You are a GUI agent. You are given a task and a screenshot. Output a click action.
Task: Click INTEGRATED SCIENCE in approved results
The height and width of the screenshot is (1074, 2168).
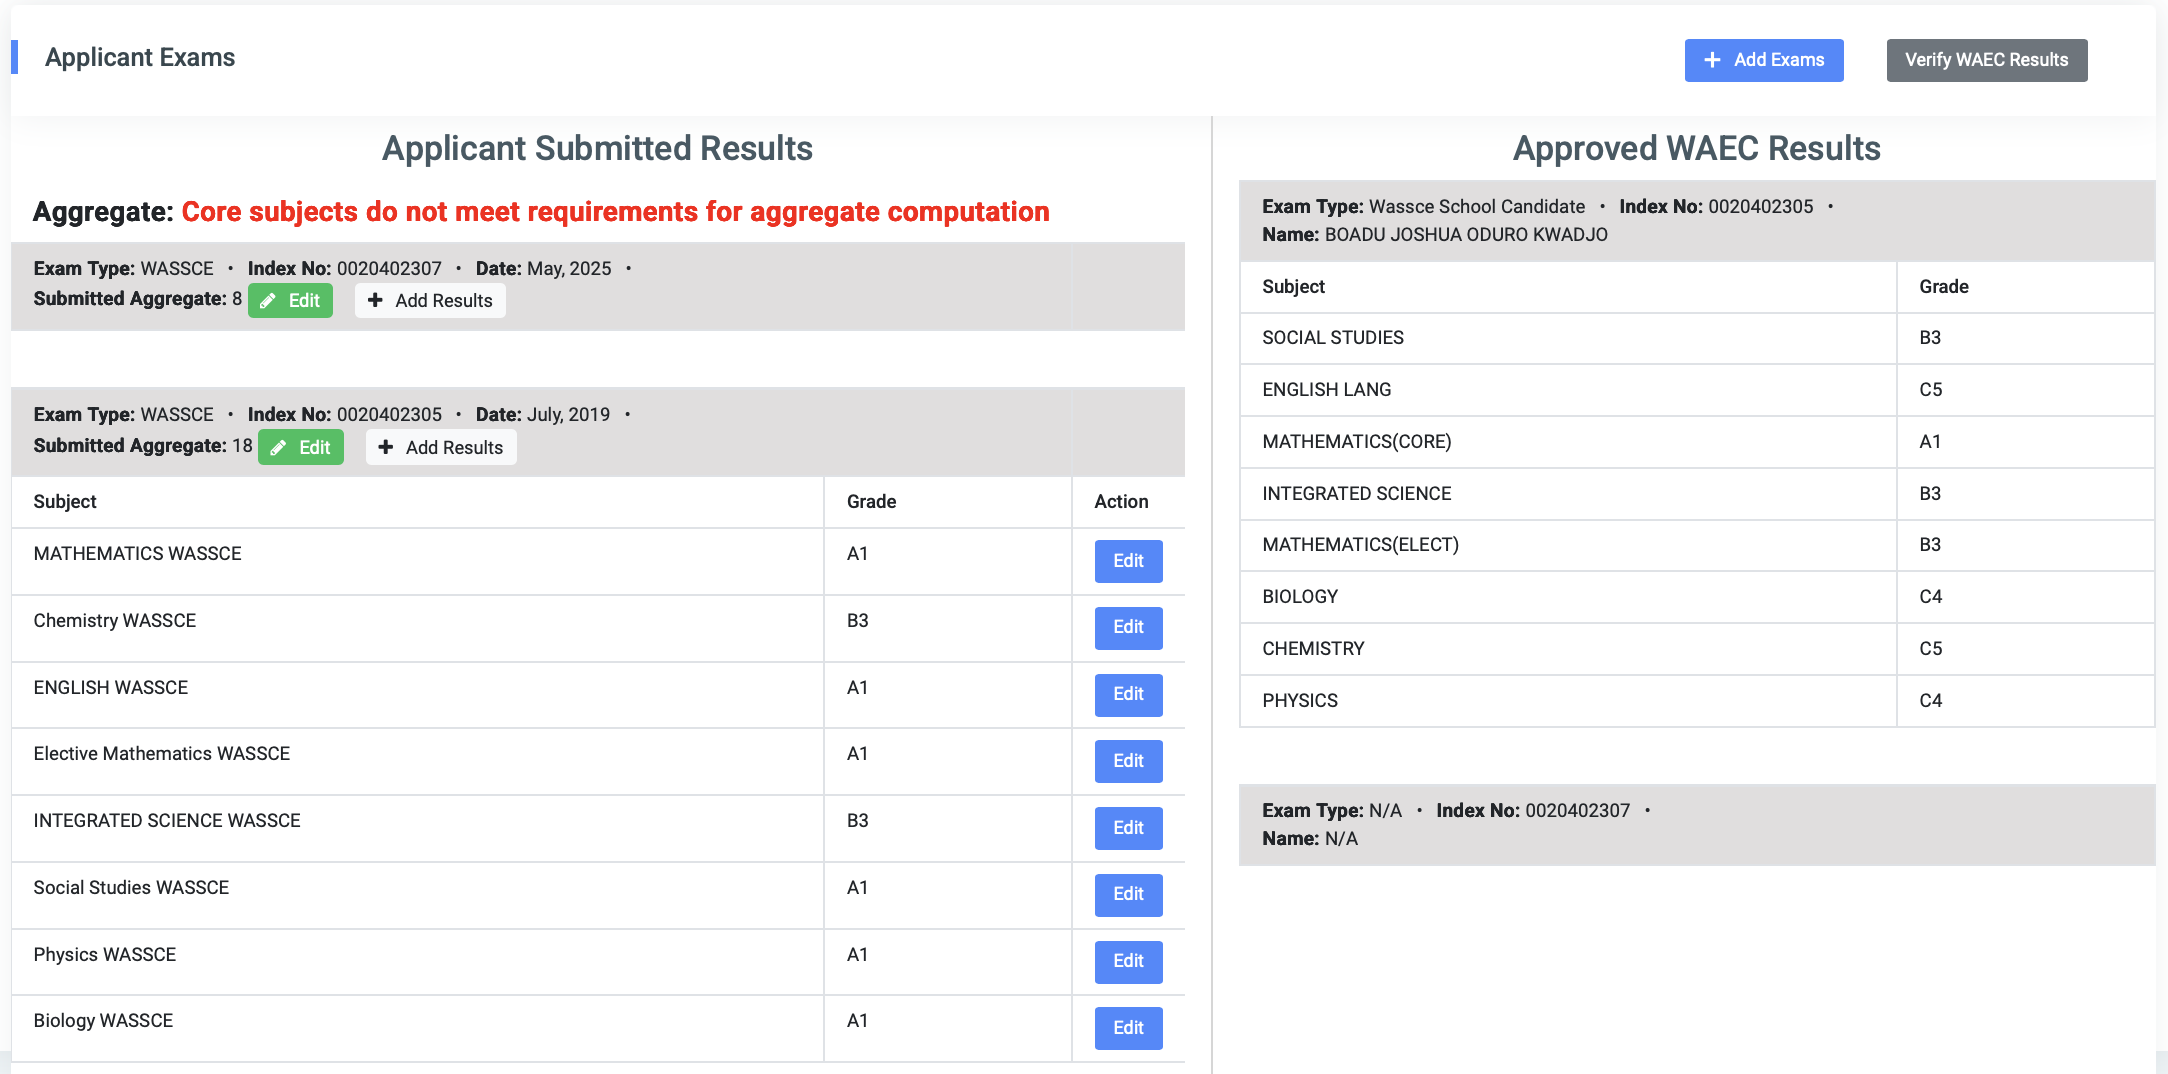1357,494
